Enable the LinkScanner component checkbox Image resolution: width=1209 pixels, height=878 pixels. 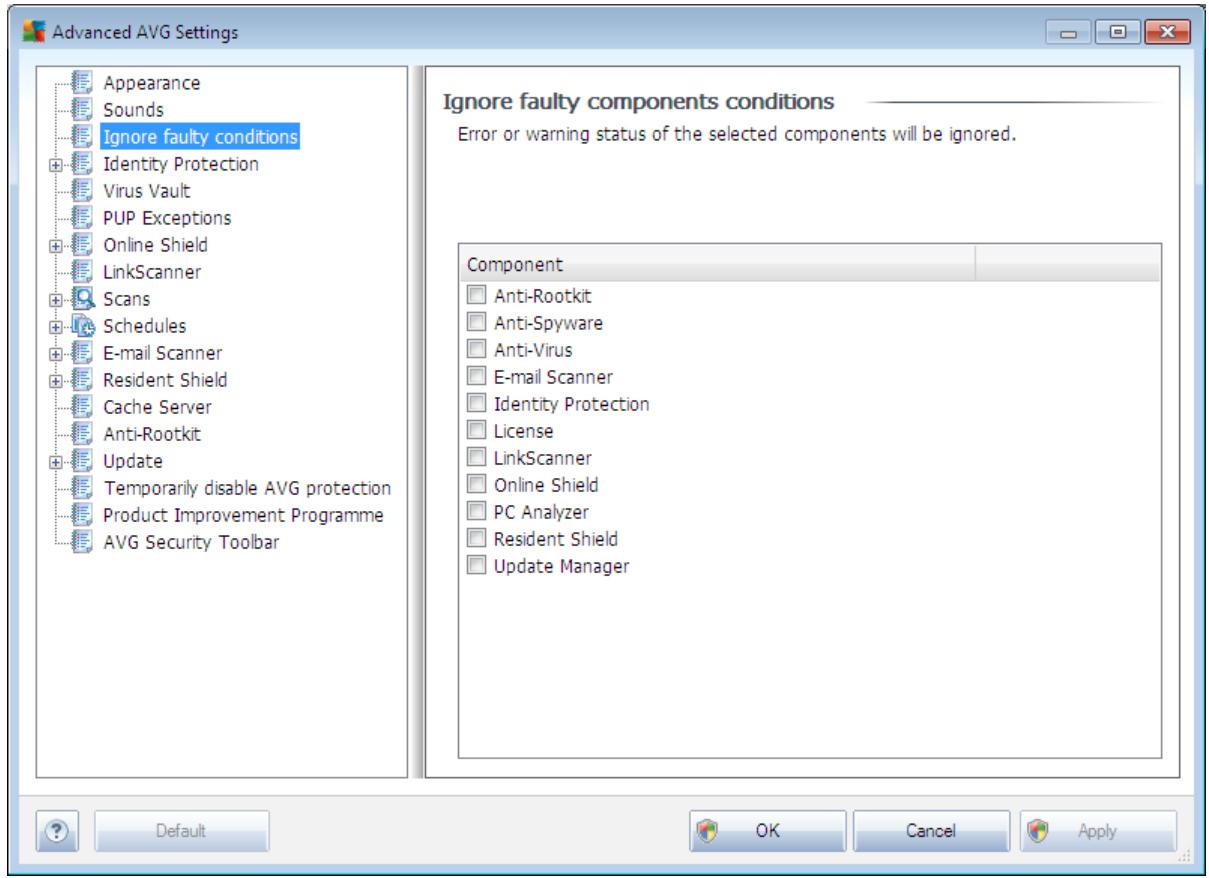476,458
